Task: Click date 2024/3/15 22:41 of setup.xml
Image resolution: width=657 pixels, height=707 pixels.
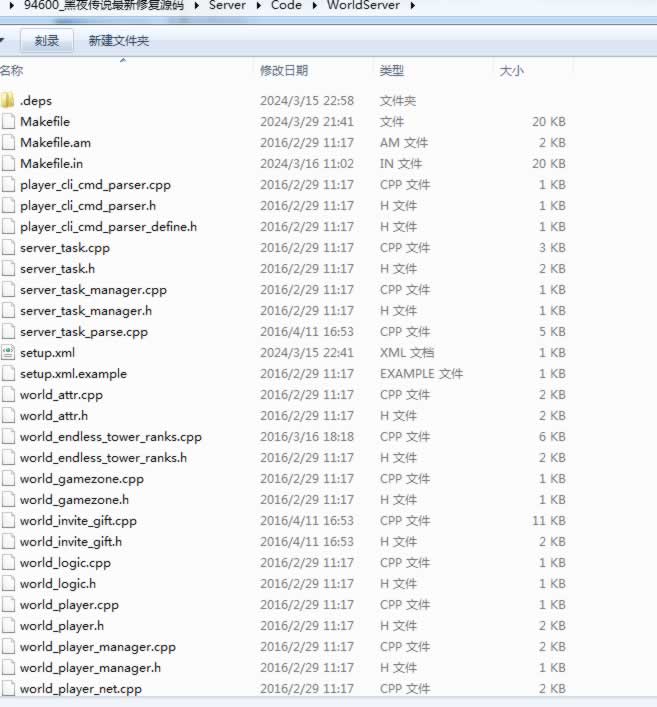Action: (x=307, y=353)
